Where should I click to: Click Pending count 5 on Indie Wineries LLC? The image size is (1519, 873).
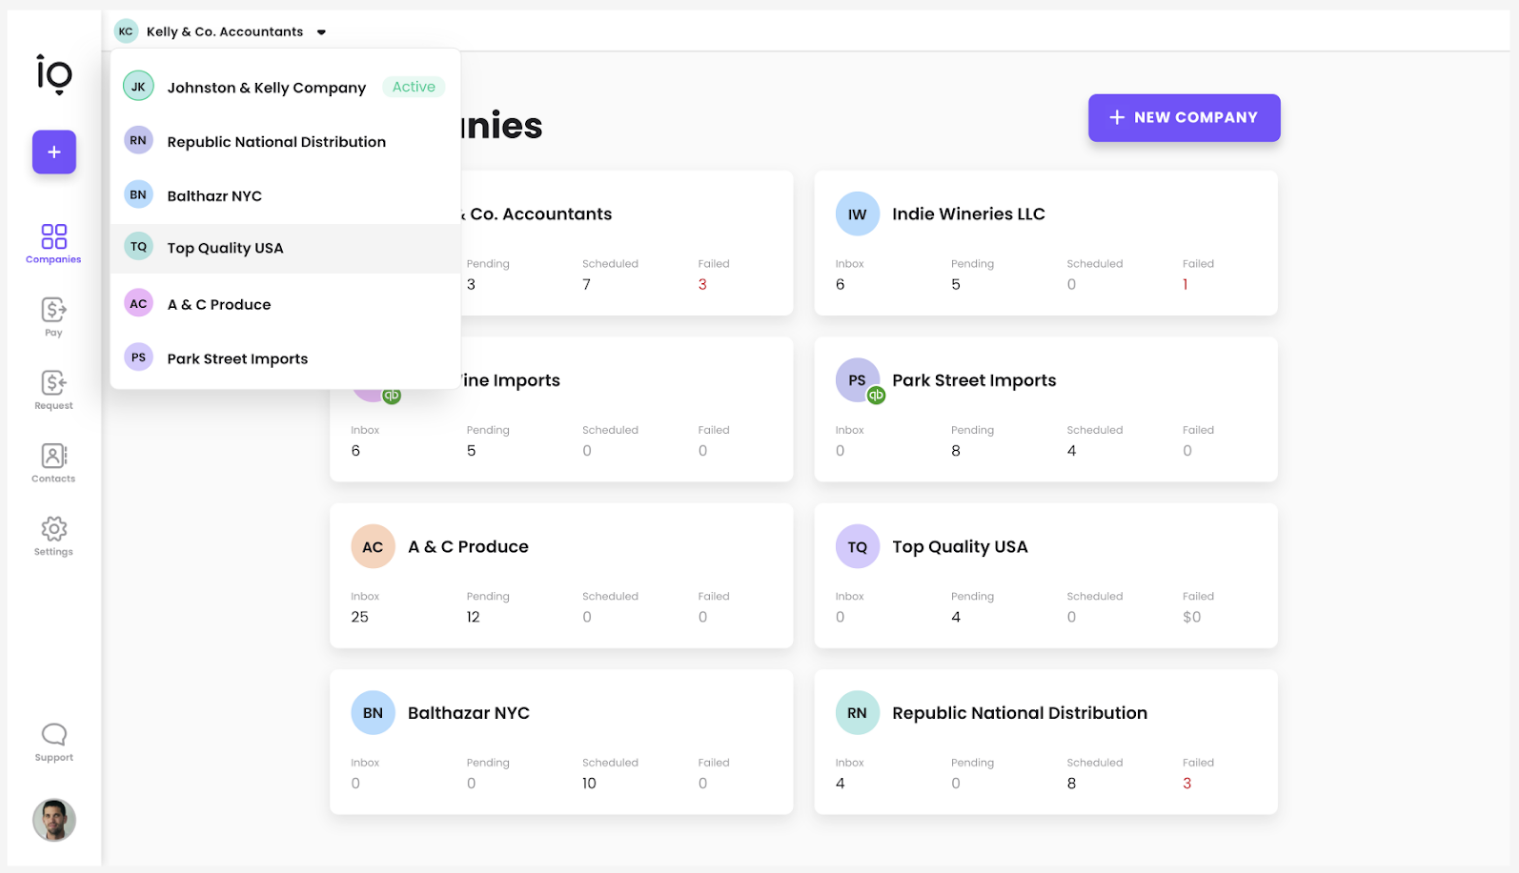956,285
